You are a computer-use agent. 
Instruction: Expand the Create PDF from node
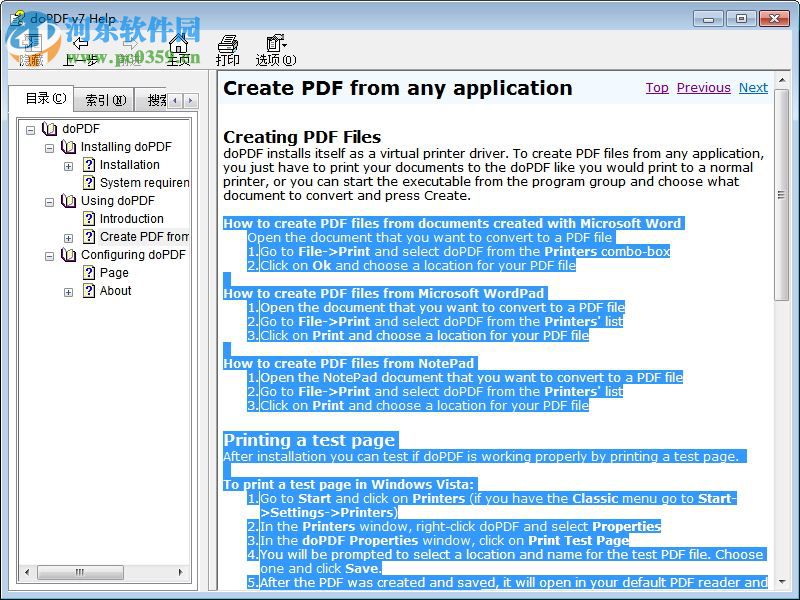tap(67, 237)
